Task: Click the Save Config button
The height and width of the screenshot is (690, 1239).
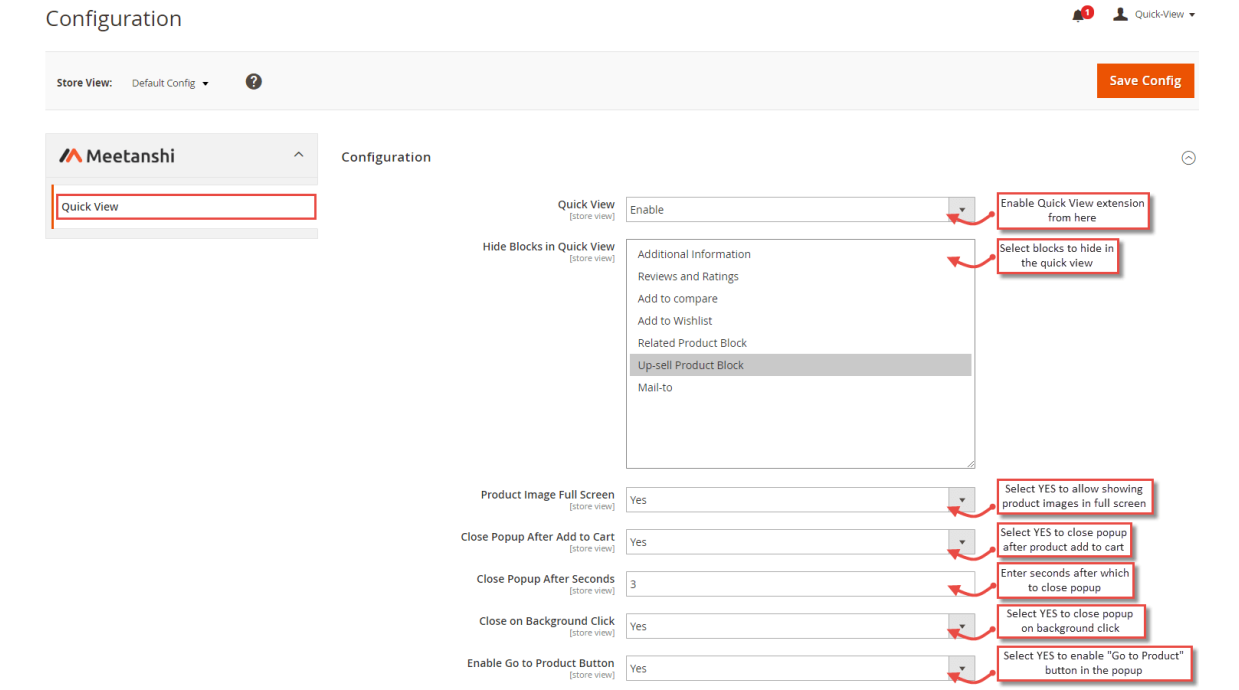Action: point(1145,81)
